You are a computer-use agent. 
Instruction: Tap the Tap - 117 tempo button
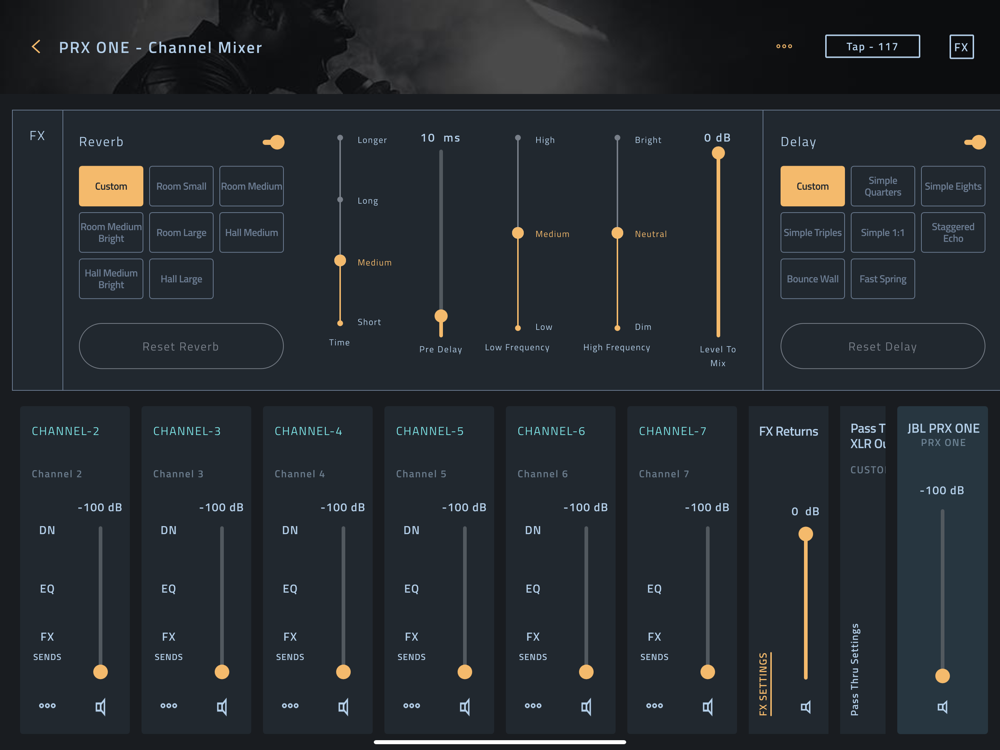click(x=872, y=47)
